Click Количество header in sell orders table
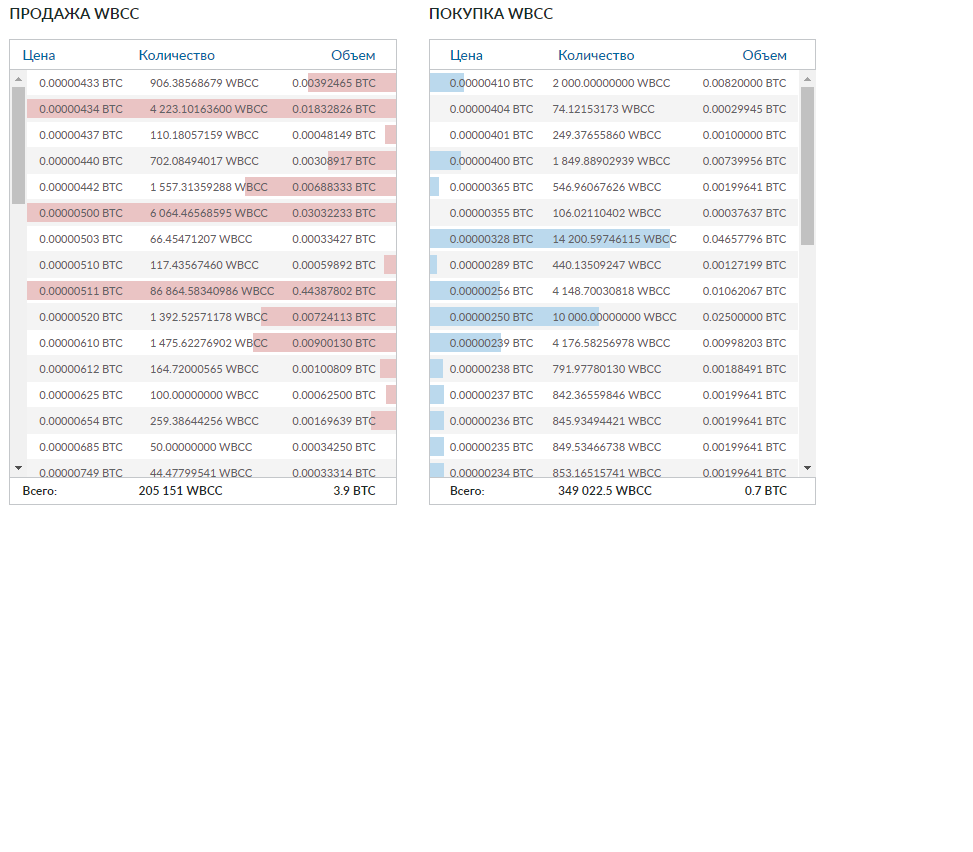 [176, 56]
